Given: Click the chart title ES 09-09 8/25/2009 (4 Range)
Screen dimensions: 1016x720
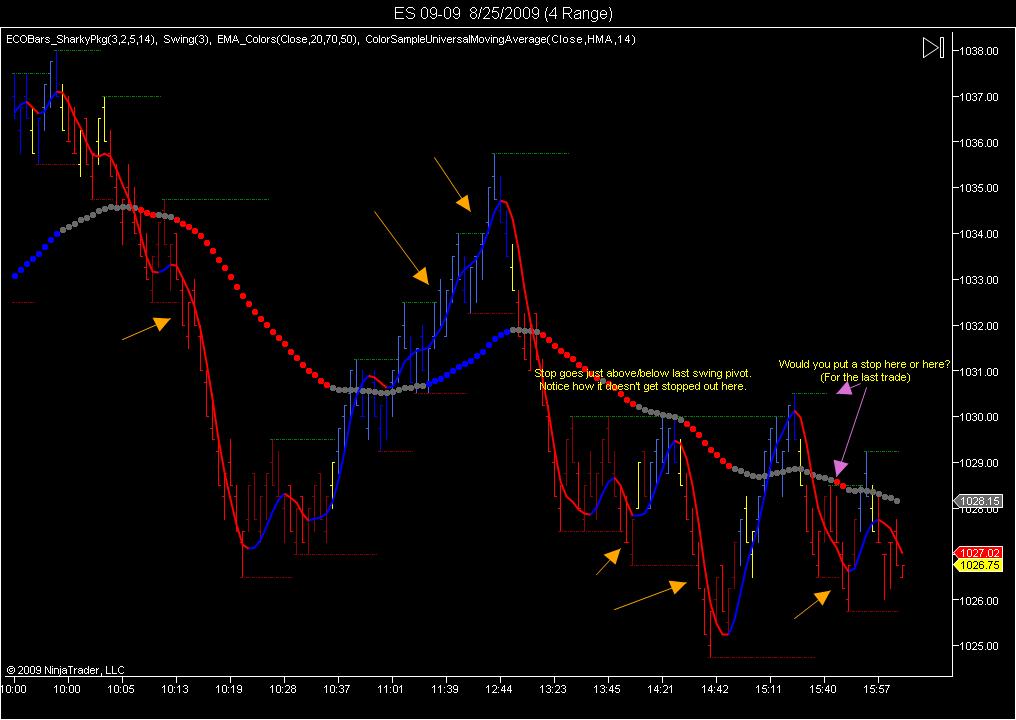Looking at the screenshot, I should click(x=503, y=13).
